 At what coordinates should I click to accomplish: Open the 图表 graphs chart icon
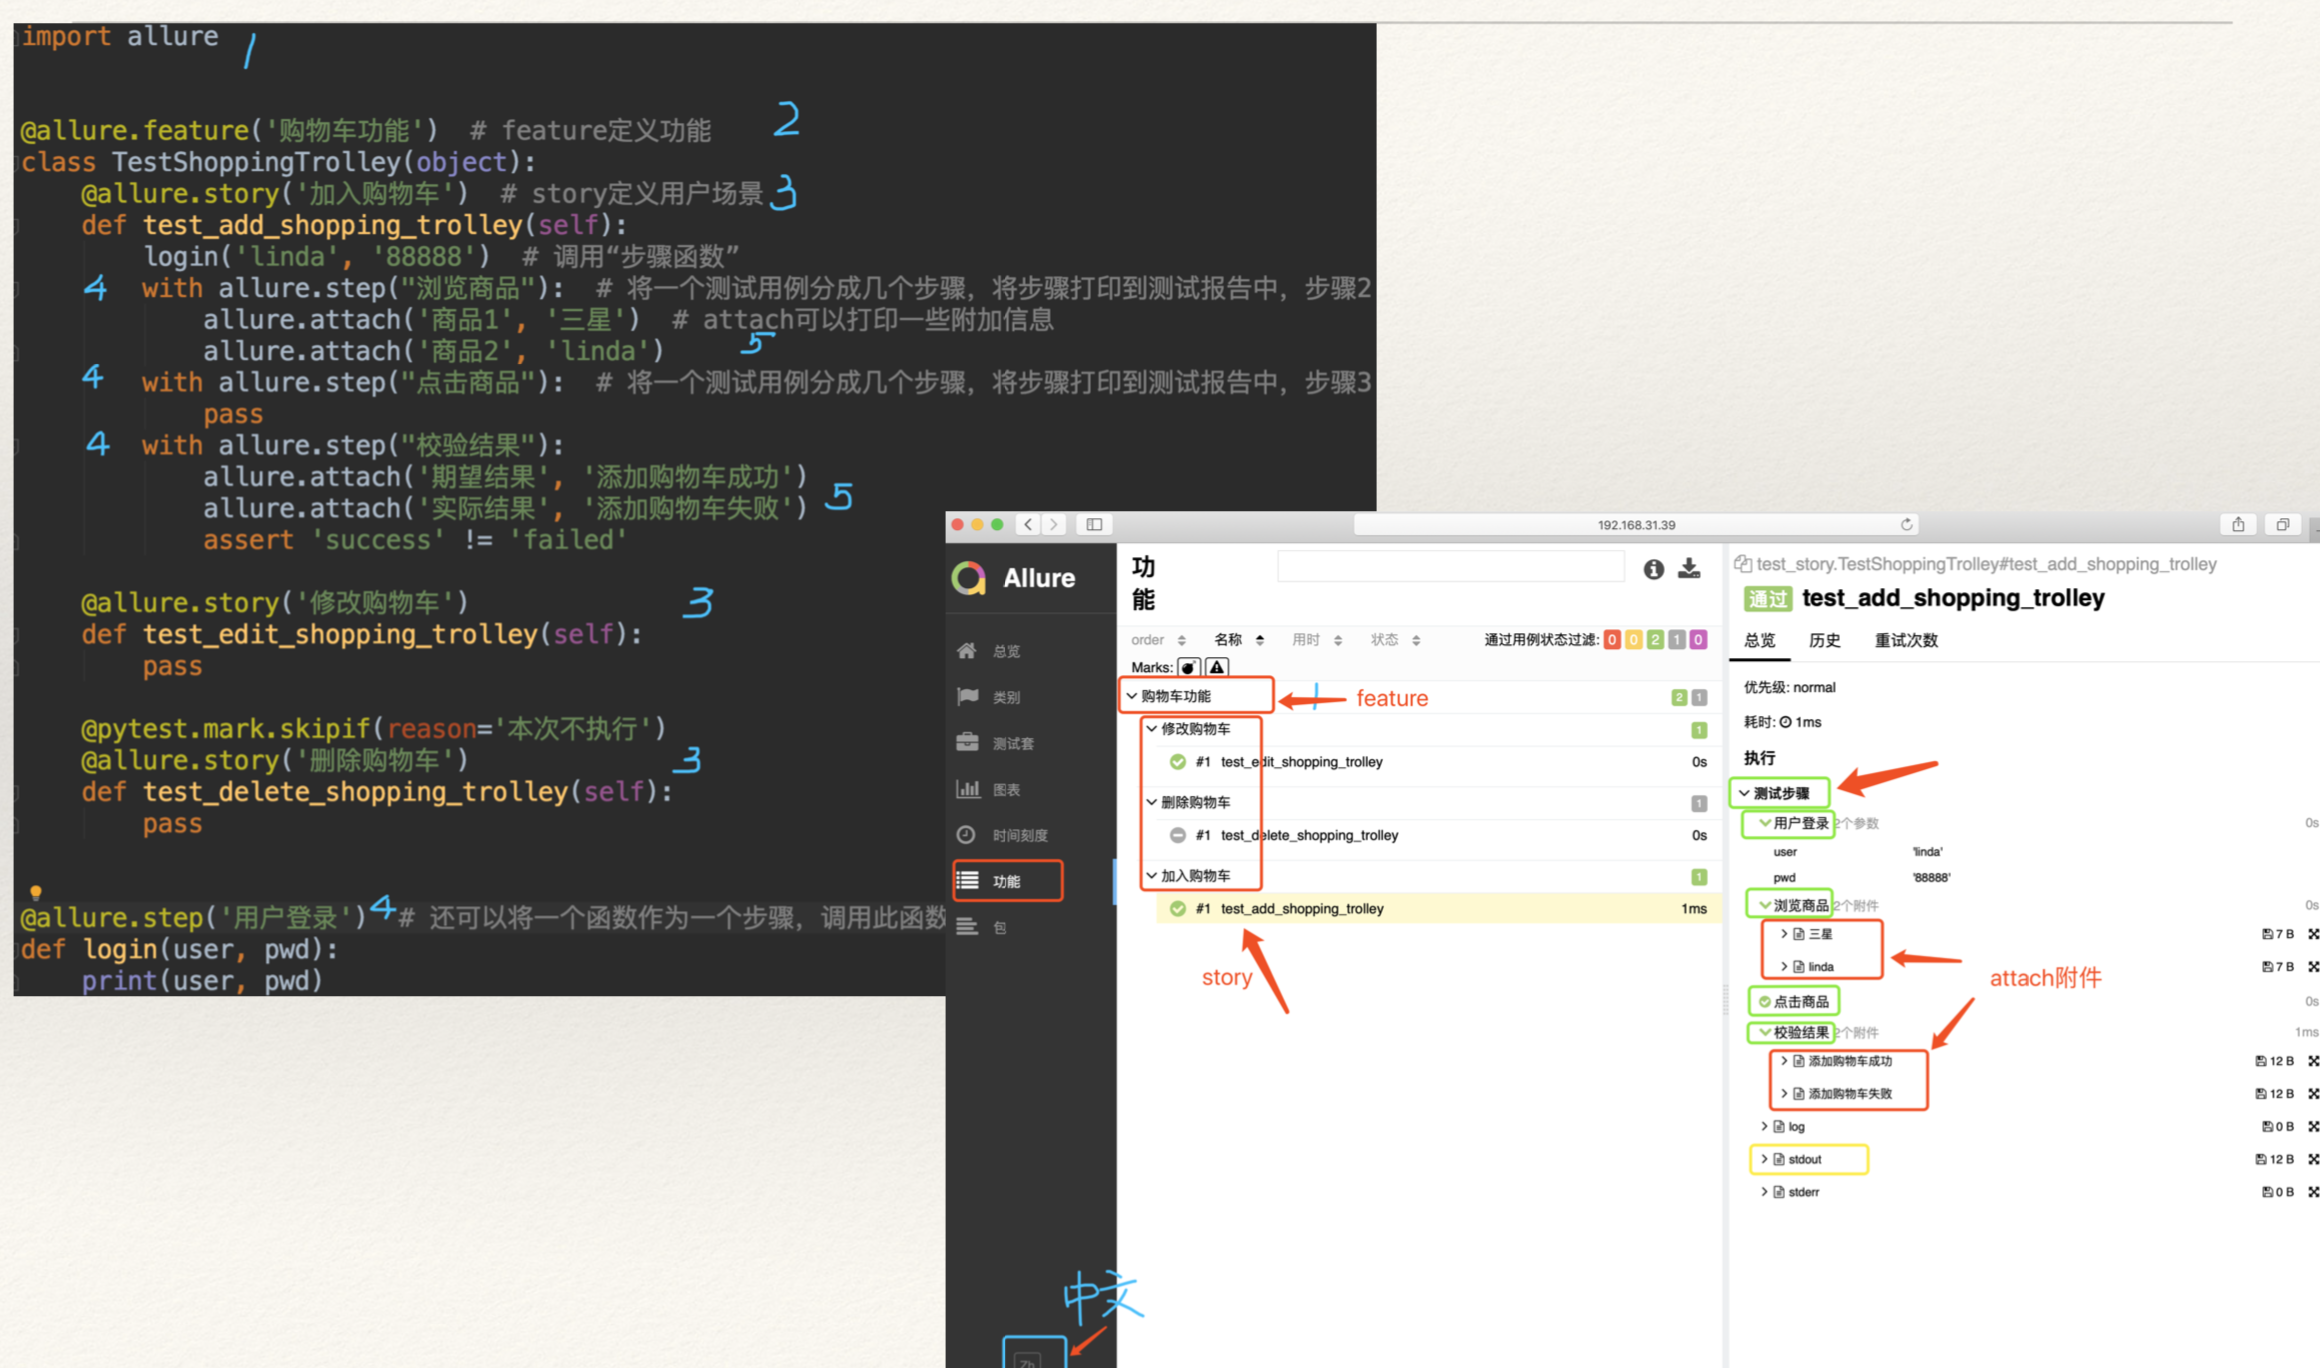[x=968, y=789]
